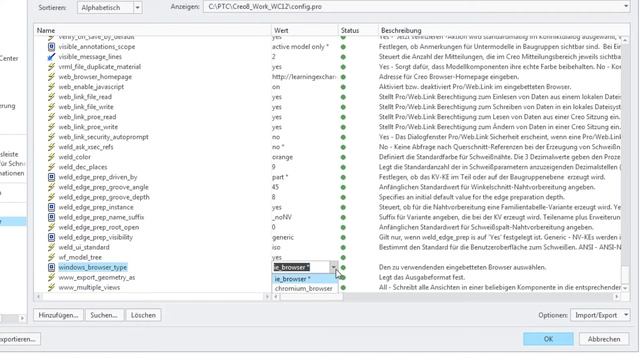Click the lightning icon beside weld_ui_standard
This screenshot has width=640, height=360.
pos(51,247)
